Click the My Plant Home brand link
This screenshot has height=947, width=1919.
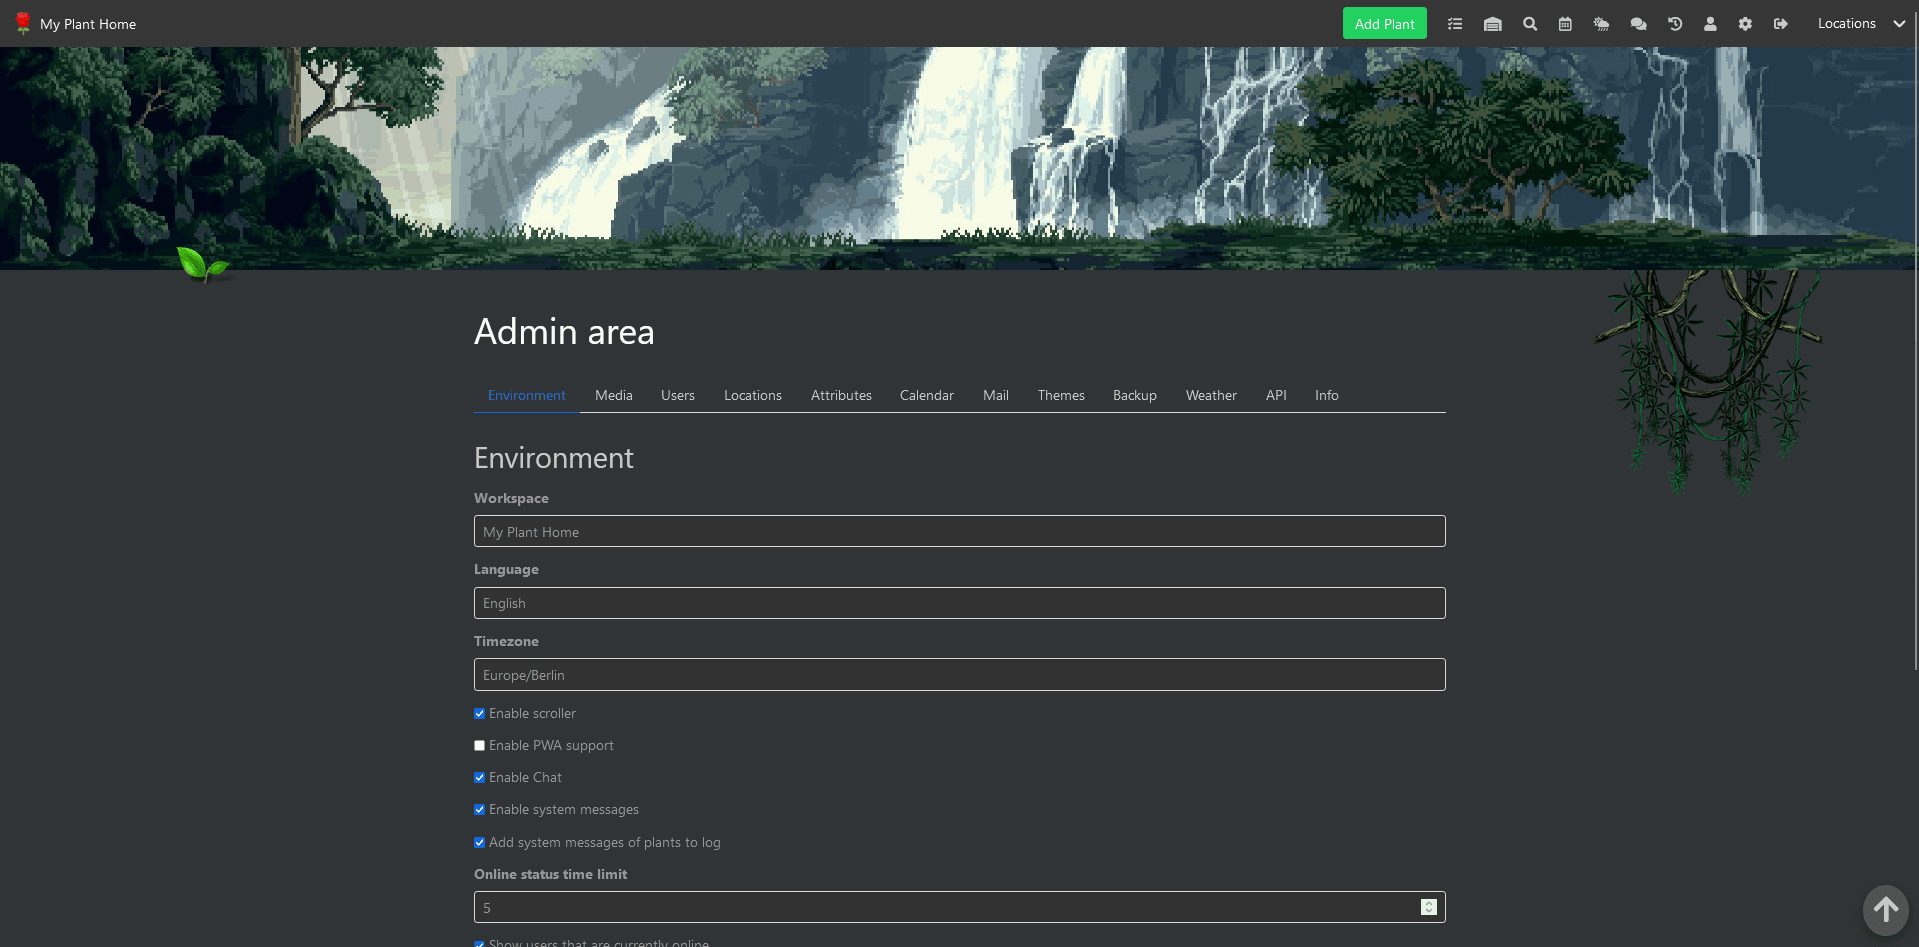tap(87, 24)
